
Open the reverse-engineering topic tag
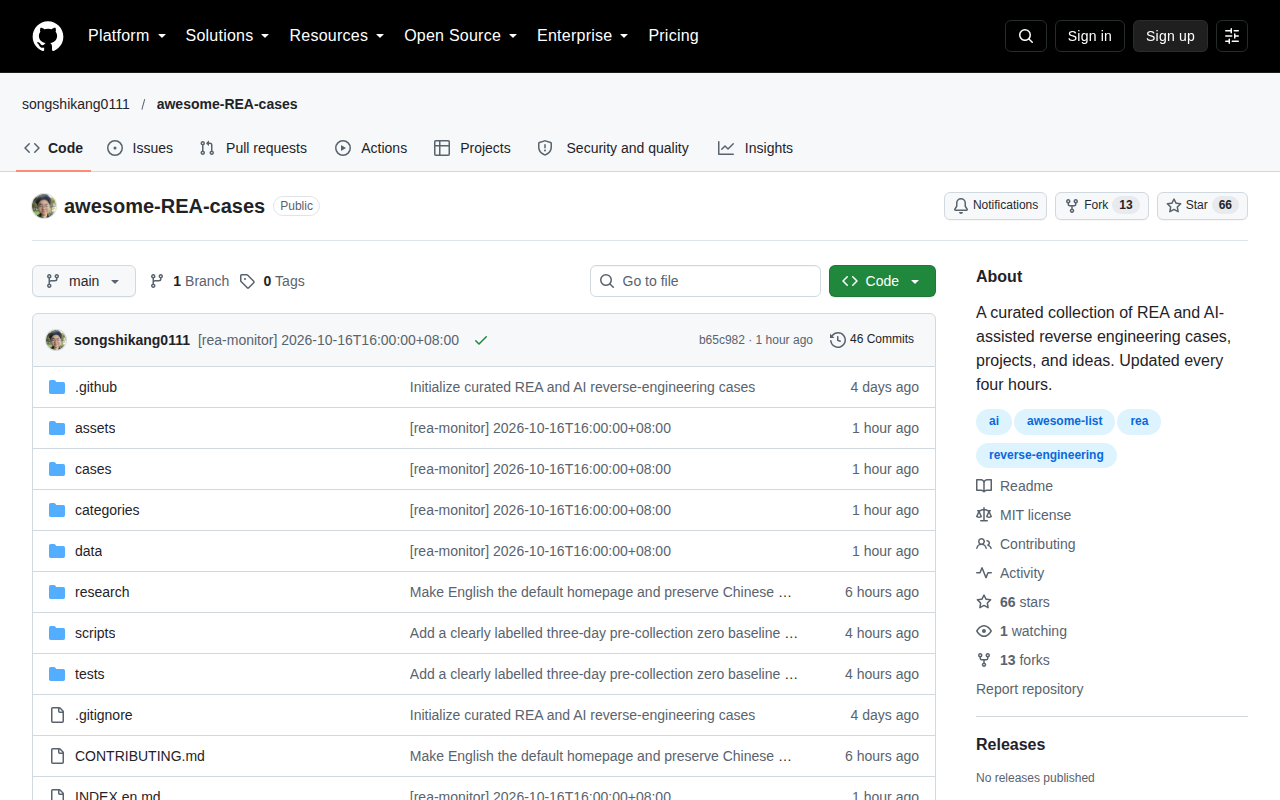coord(1046,456)
